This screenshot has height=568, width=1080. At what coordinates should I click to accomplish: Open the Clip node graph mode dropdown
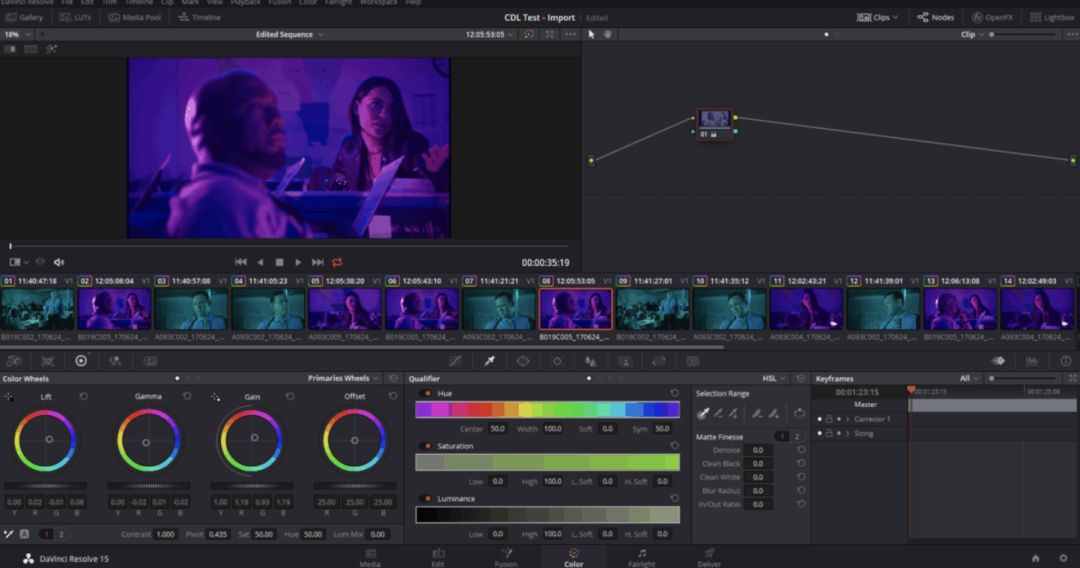point(972,34)
